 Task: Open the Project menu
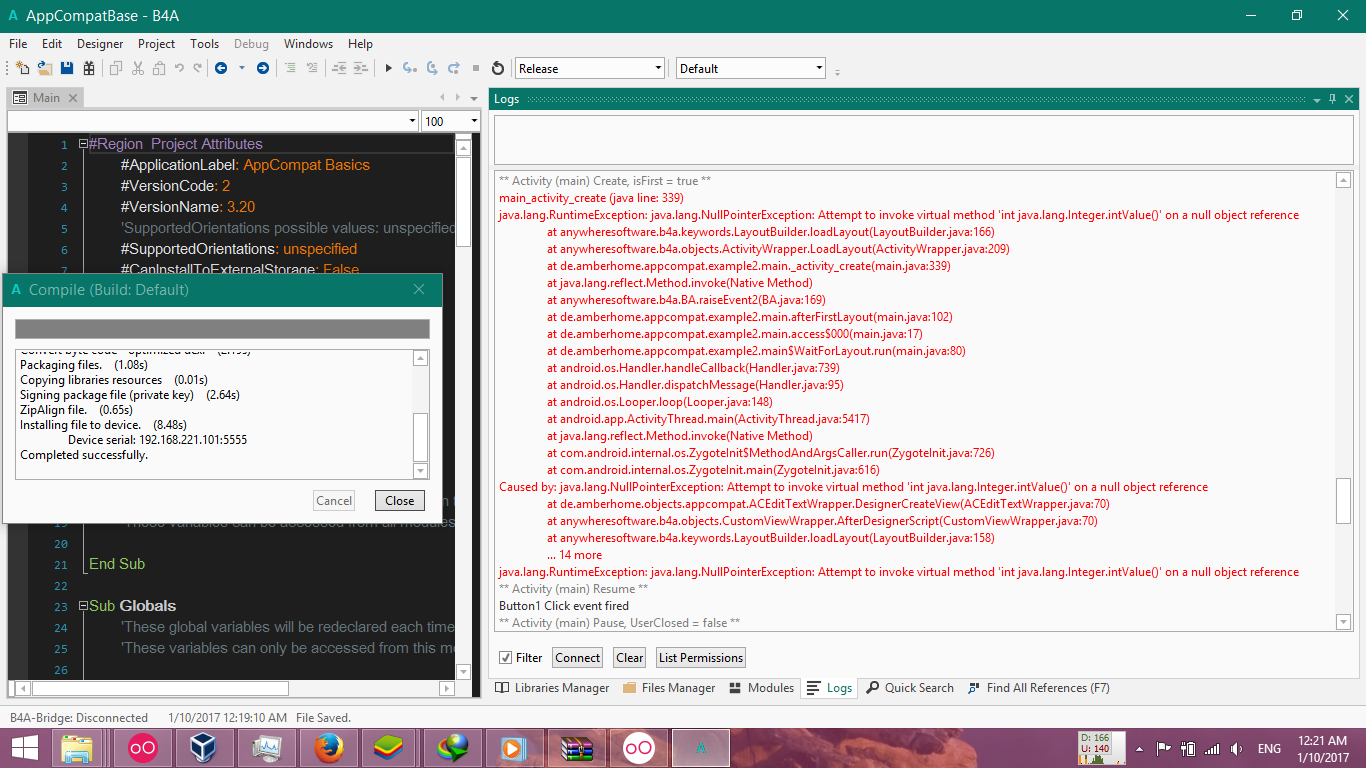tap(156, 44)
